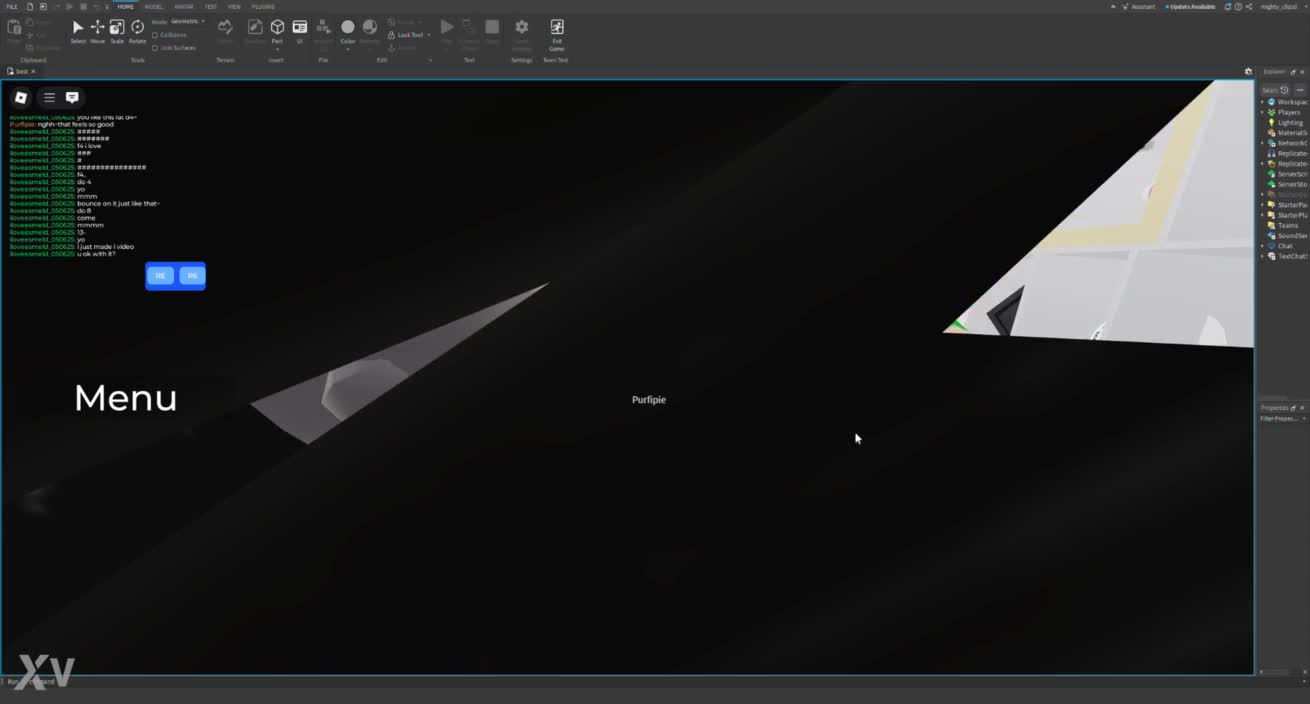The width and height of the screenshot is (1310, 704).
Task: Click the Update Available button
Action: 1190,6
